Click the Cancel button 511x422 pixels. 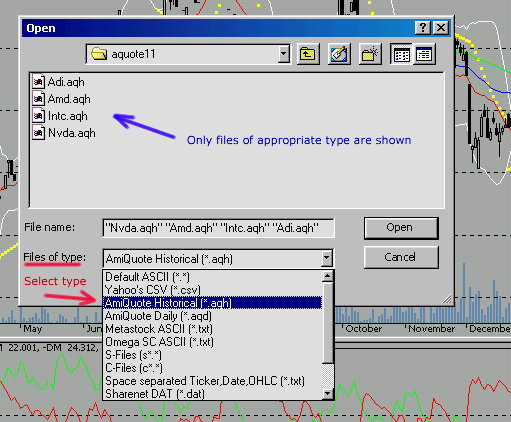tap(401, 257)
